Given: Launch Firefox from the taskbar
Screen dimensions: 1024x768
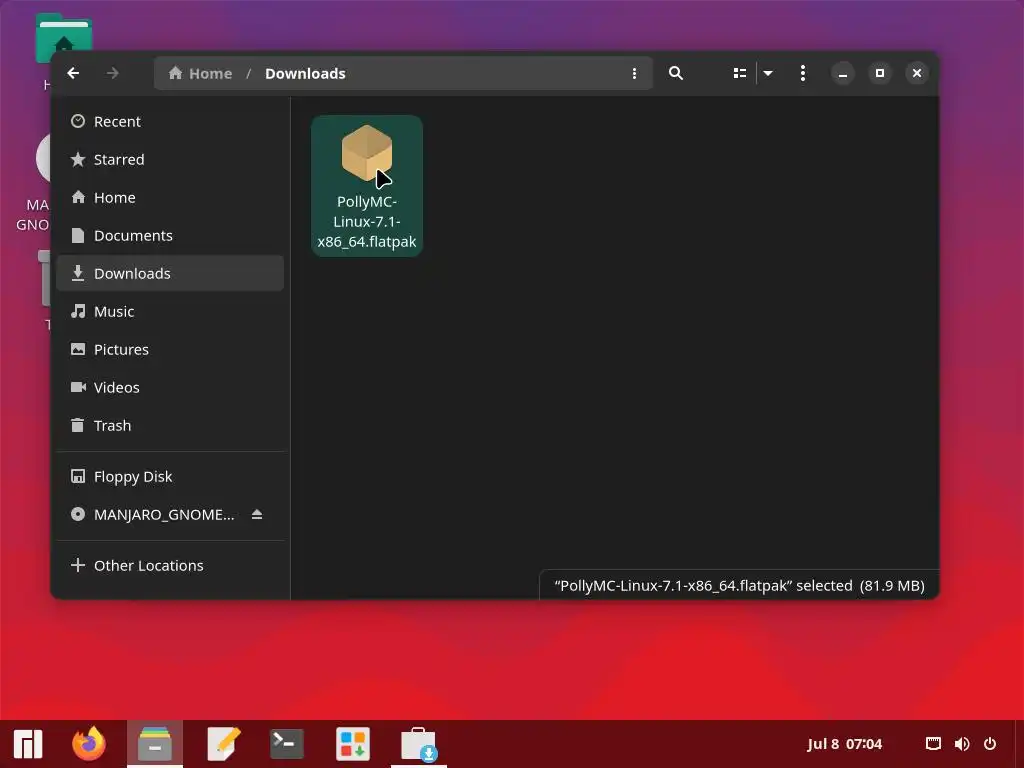Looking at the screenshot, I should [x=89, y=744].
